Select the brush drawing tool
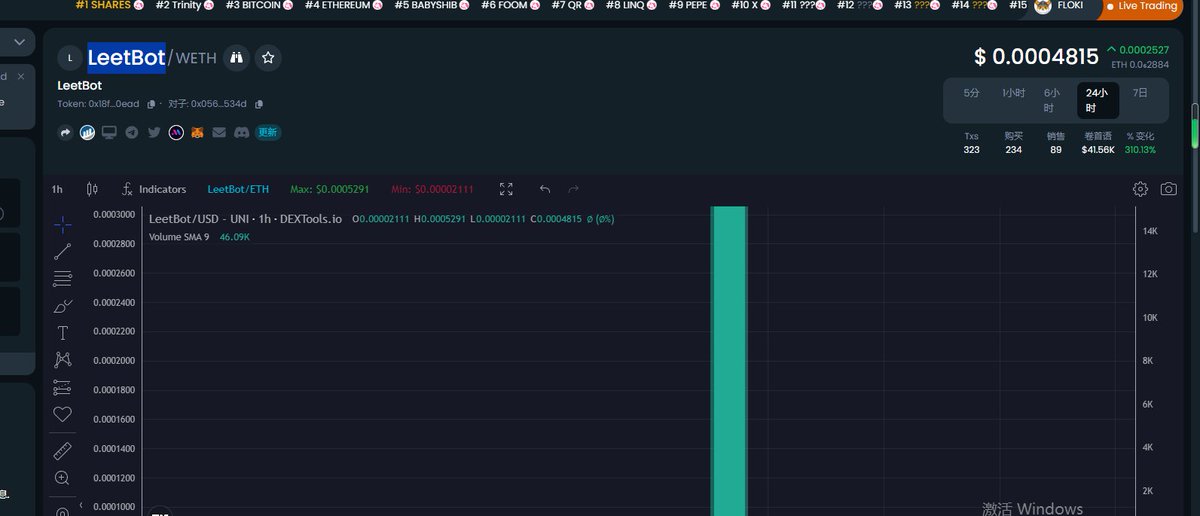Screen dimensions: 1200x516 (x=62, y=305)
